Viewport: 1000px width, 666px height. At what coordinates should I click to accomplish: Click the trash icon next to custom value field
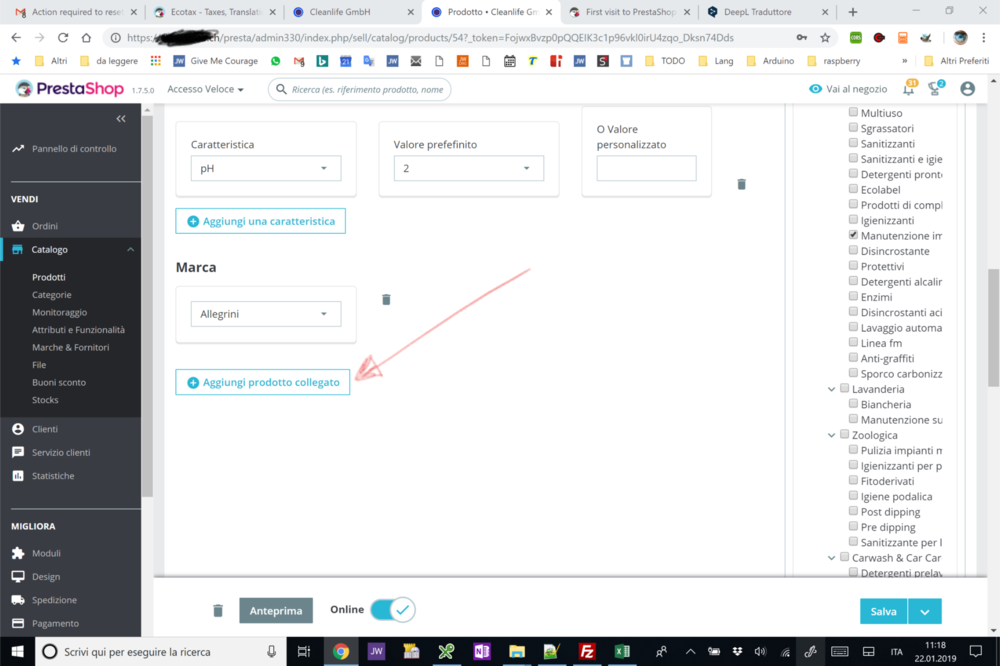tap(741, 183)
